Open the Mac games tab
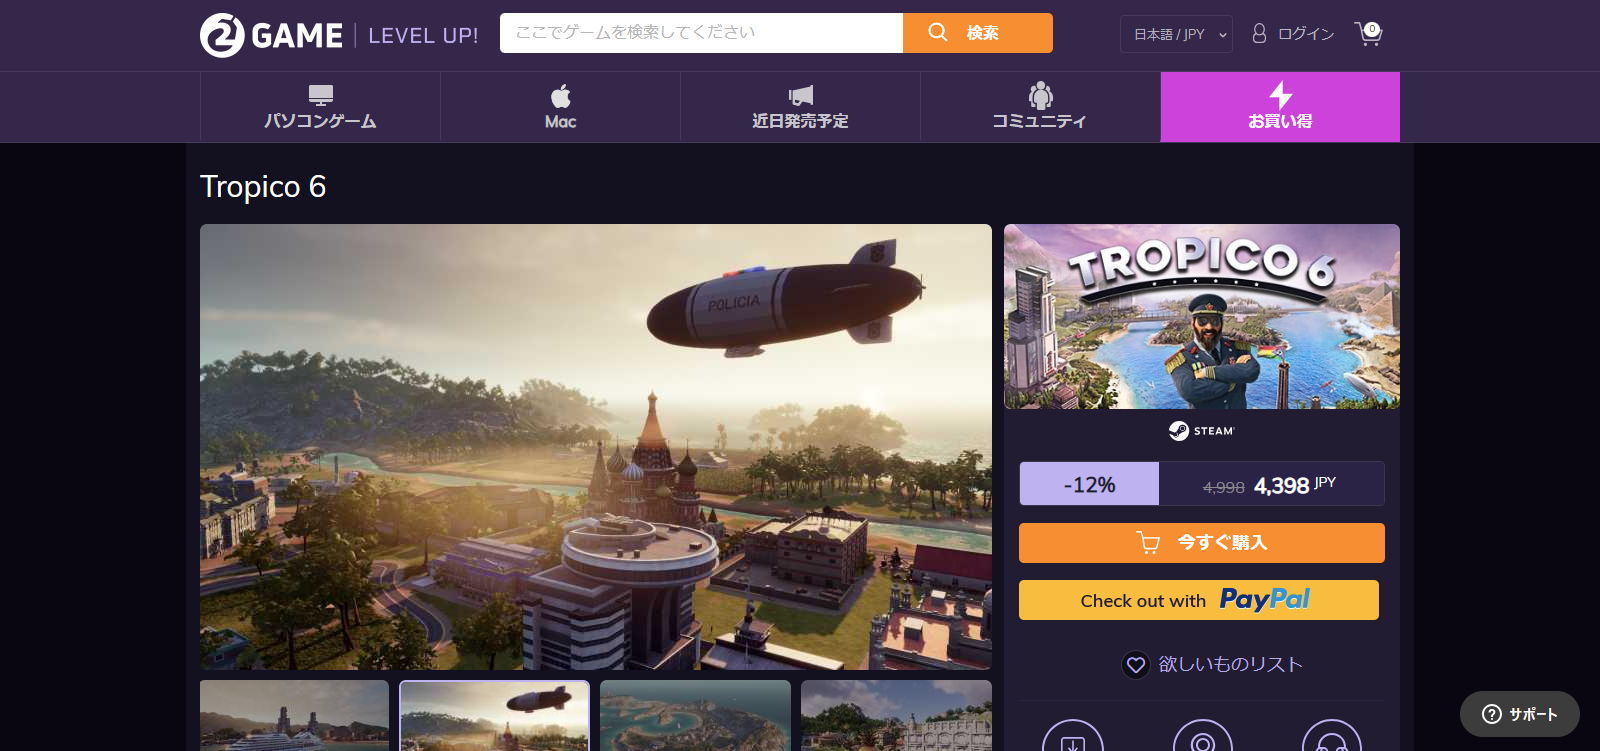 (x=560, y=107)
